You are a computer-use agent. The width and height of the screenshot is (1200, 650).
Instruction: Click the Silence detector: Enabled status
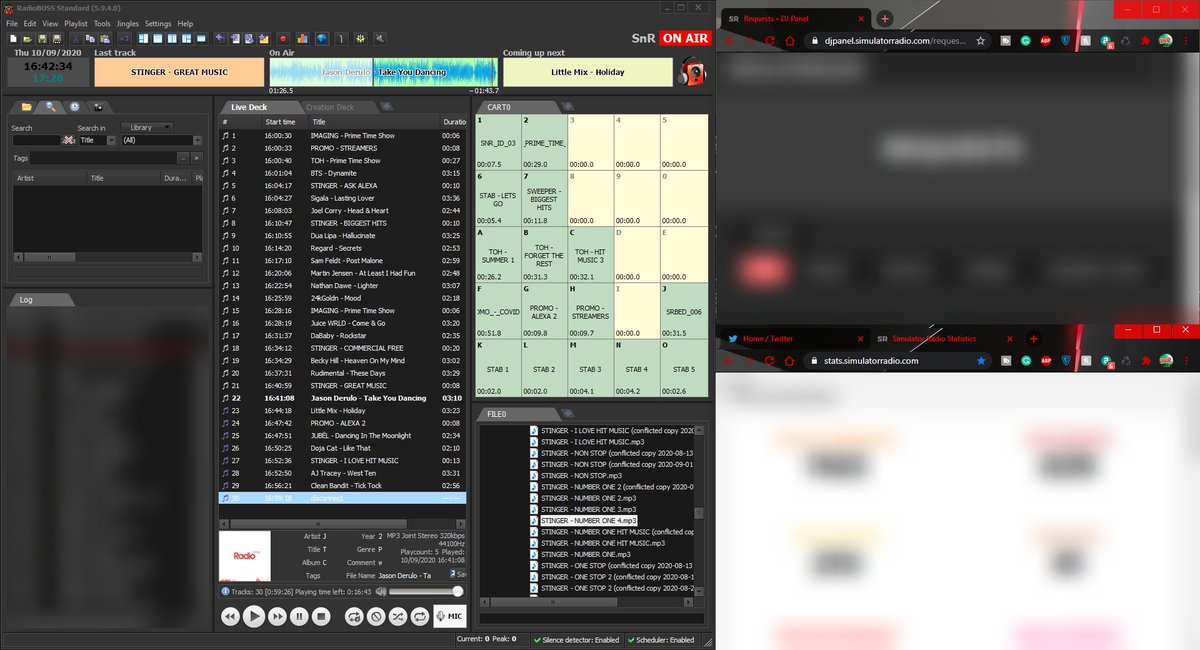pyautogui.click(x=577, y=639)
